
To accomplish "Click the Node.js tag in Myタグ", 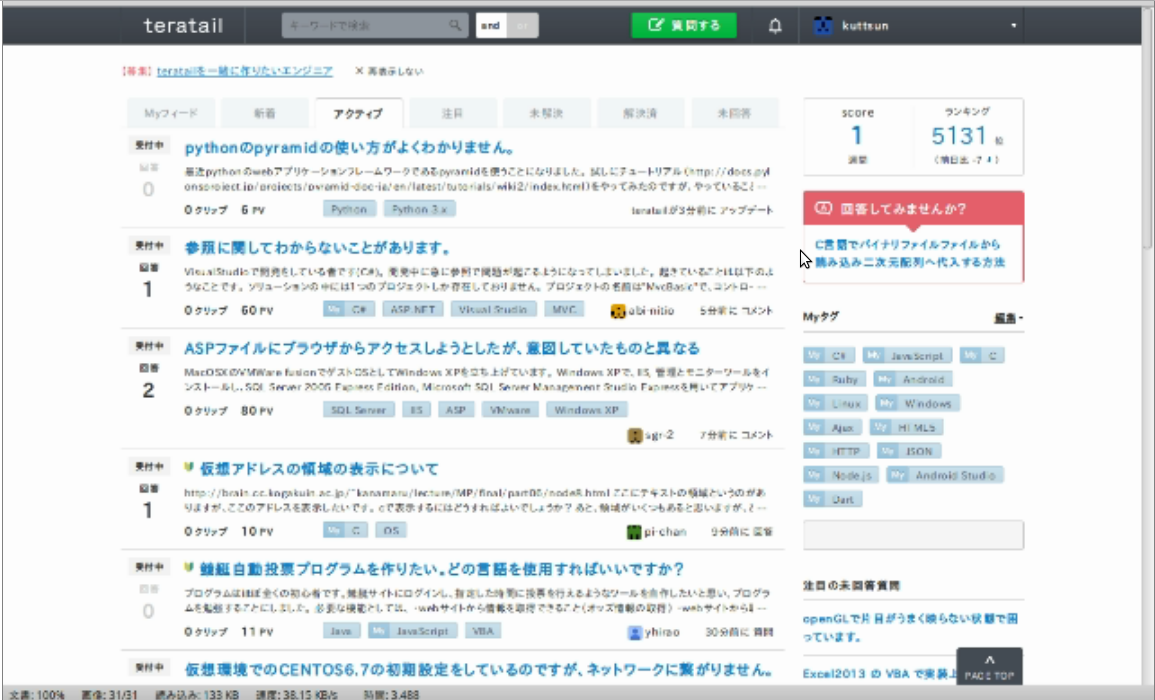I will click(841, 475).
